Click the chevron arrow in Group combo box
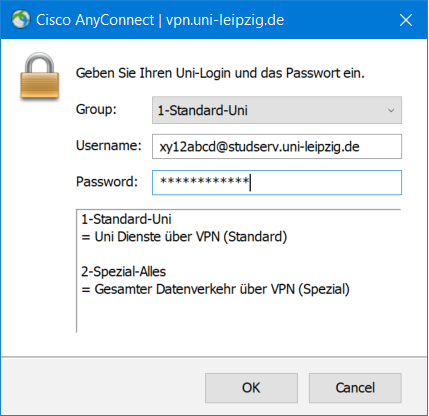Screen dimensions: 429x416 point(391,110)
